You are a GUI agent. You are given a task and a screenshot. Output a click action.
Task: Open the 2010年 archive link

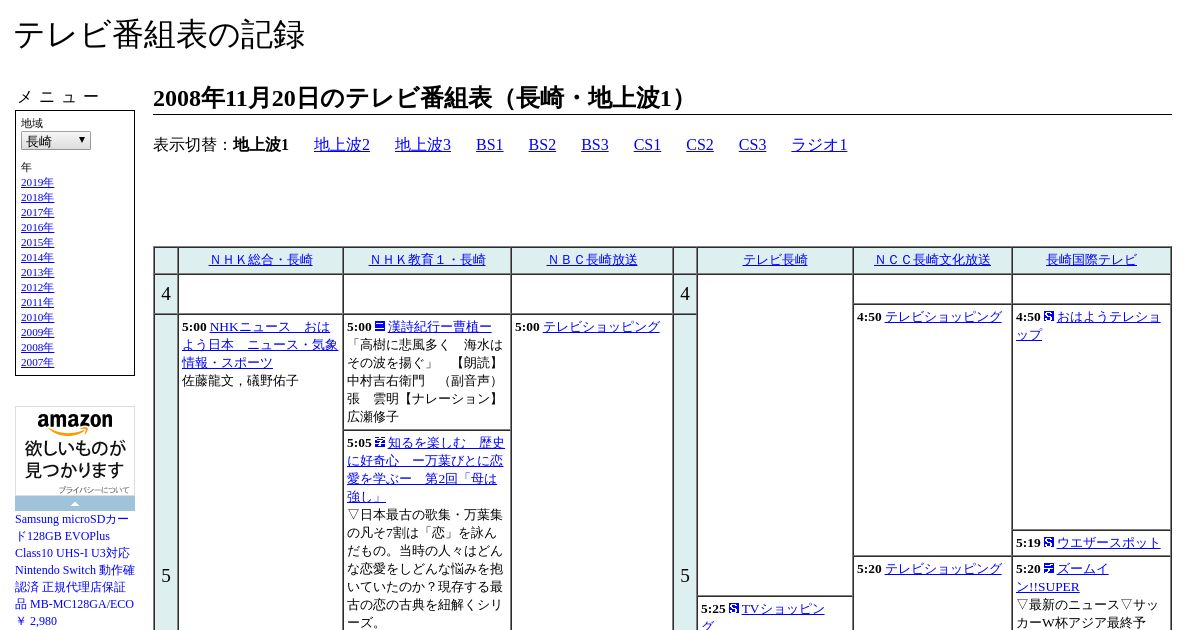pos(37,318)
